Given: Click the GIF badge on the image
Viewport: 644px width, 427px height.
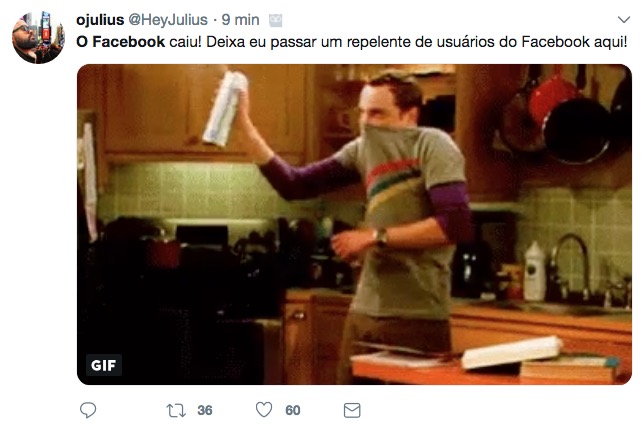Looking at the screenshot, I should pyautogui.click(x=104, y=365).
